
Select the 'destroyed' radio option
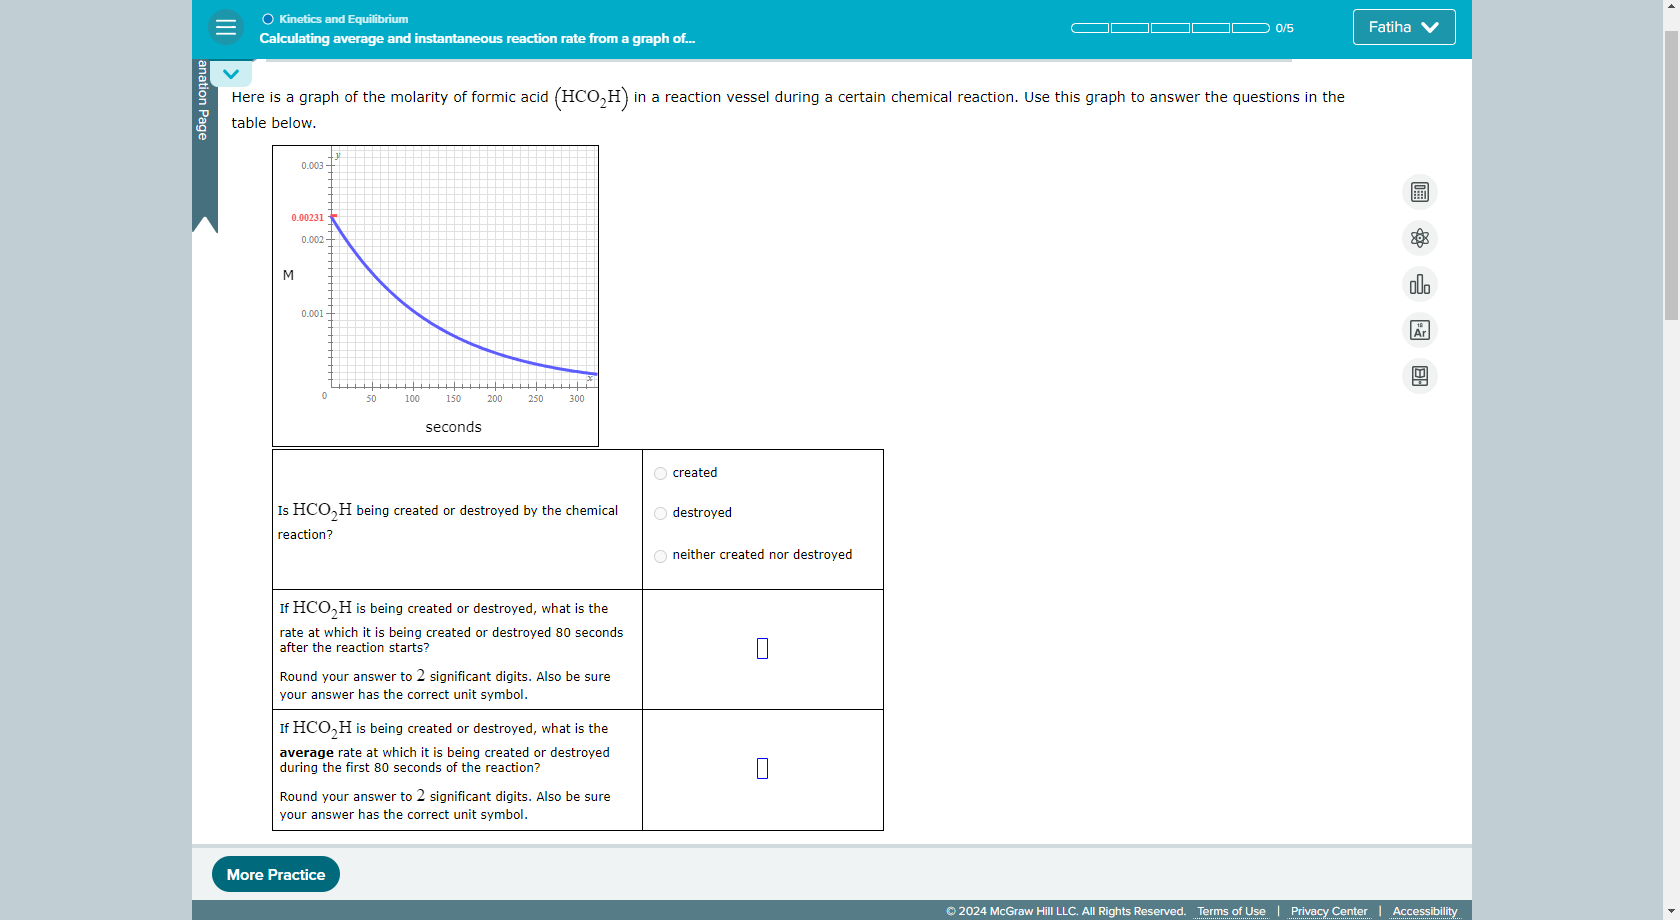(660, 513)
